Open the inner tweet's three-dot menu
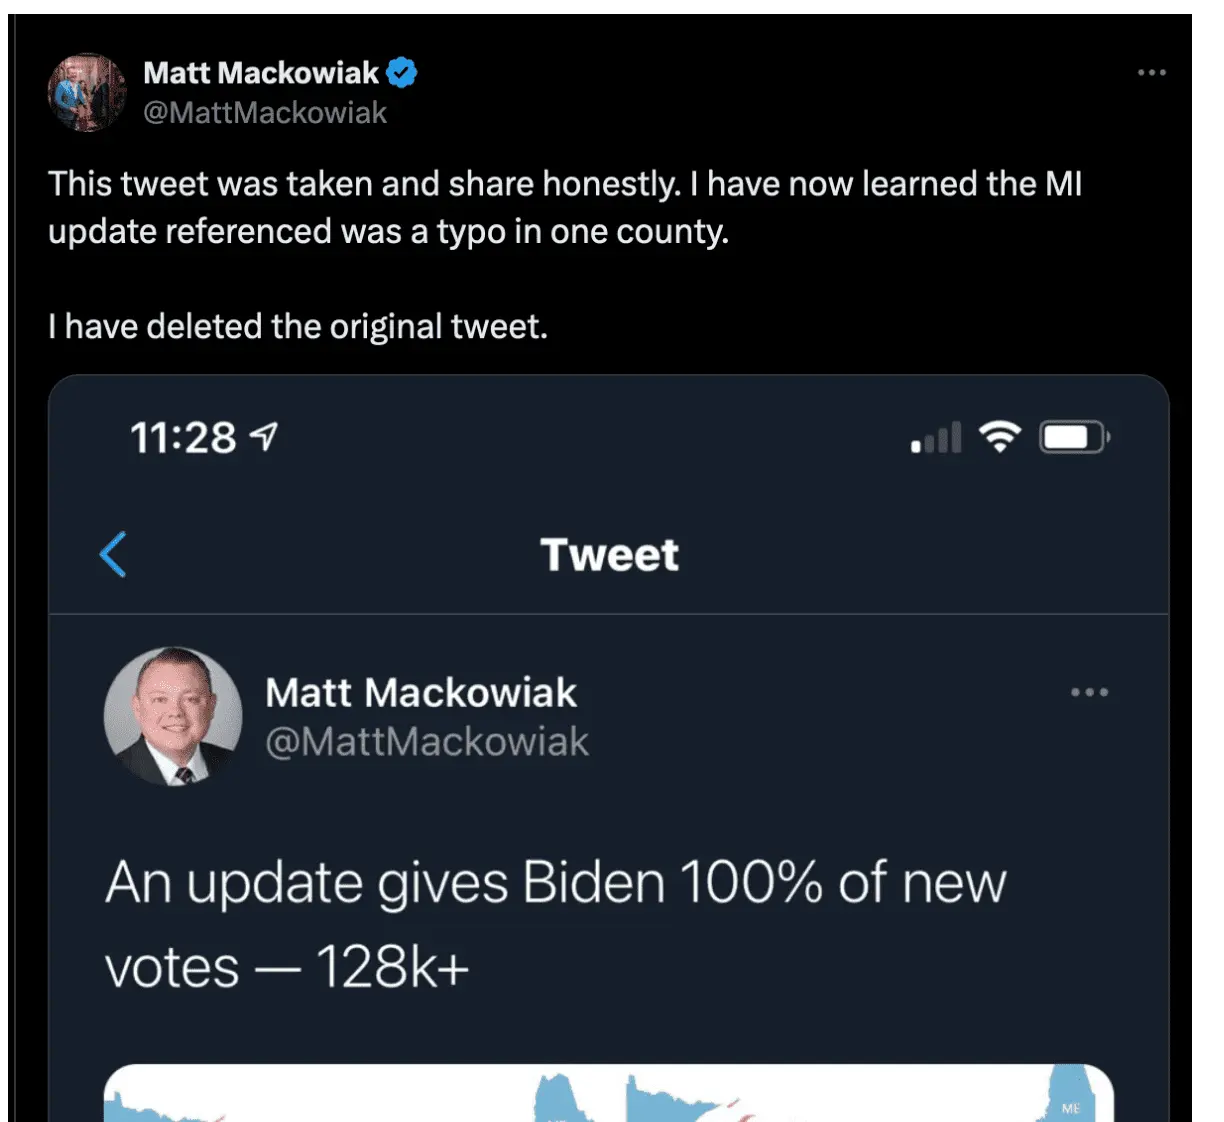Image resolution: width=1224 pixels, height=1122 pixels. click(x=1089, y=692)
